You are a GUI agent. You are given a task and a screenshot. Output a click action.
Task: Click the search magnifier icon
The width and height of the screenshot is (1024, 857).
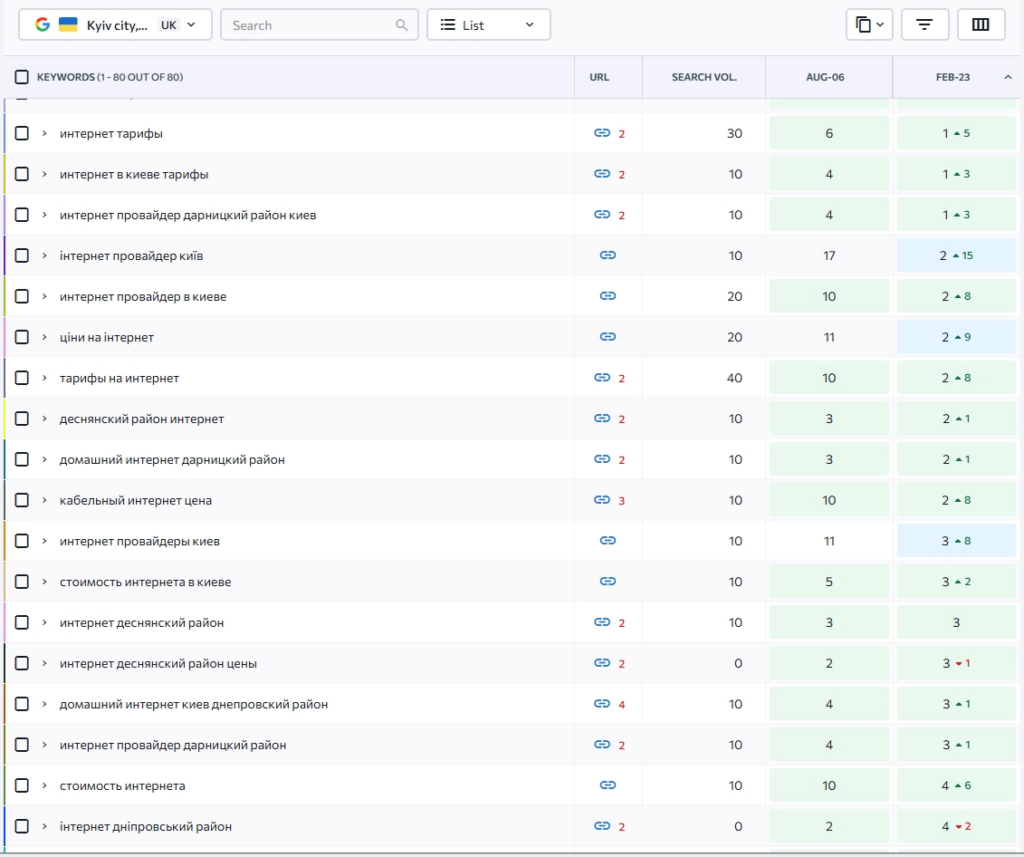[x=402, y=25]
